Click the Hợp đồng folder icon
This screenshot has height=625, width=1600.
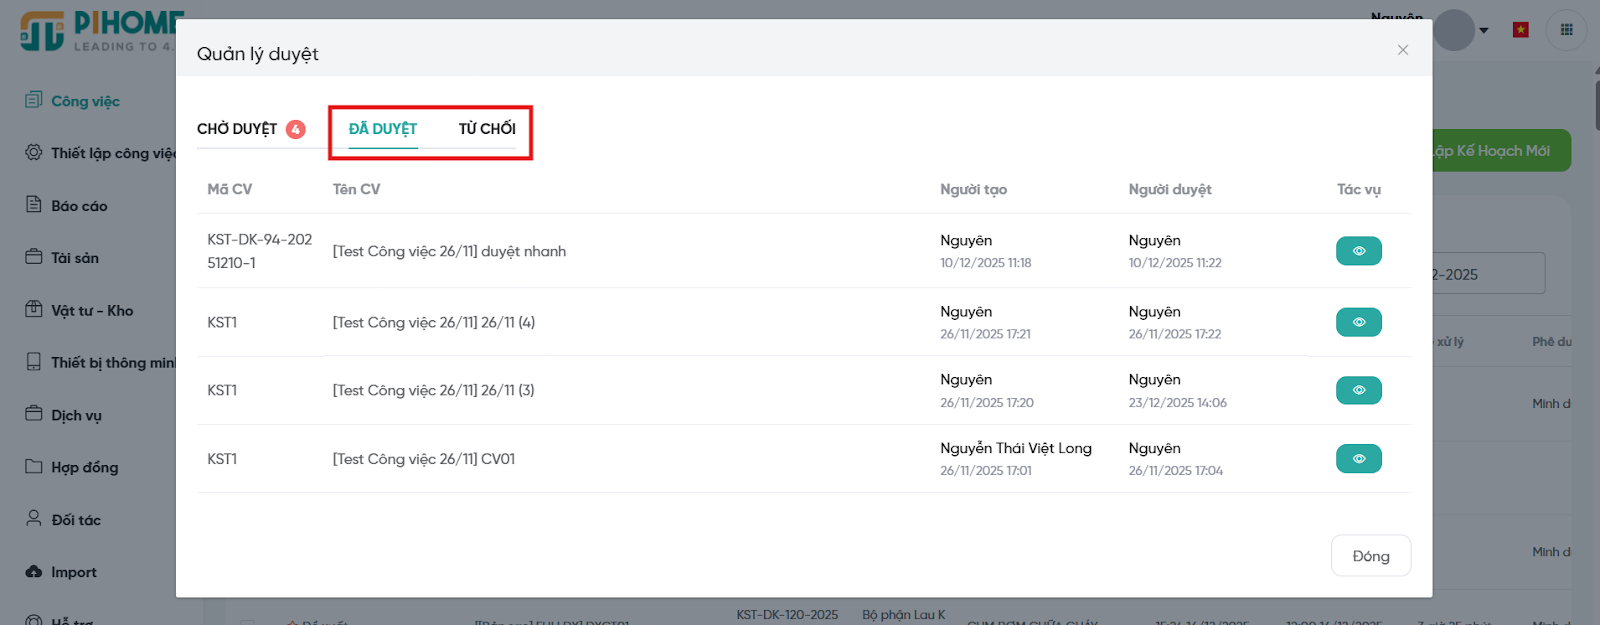point(34,466)
